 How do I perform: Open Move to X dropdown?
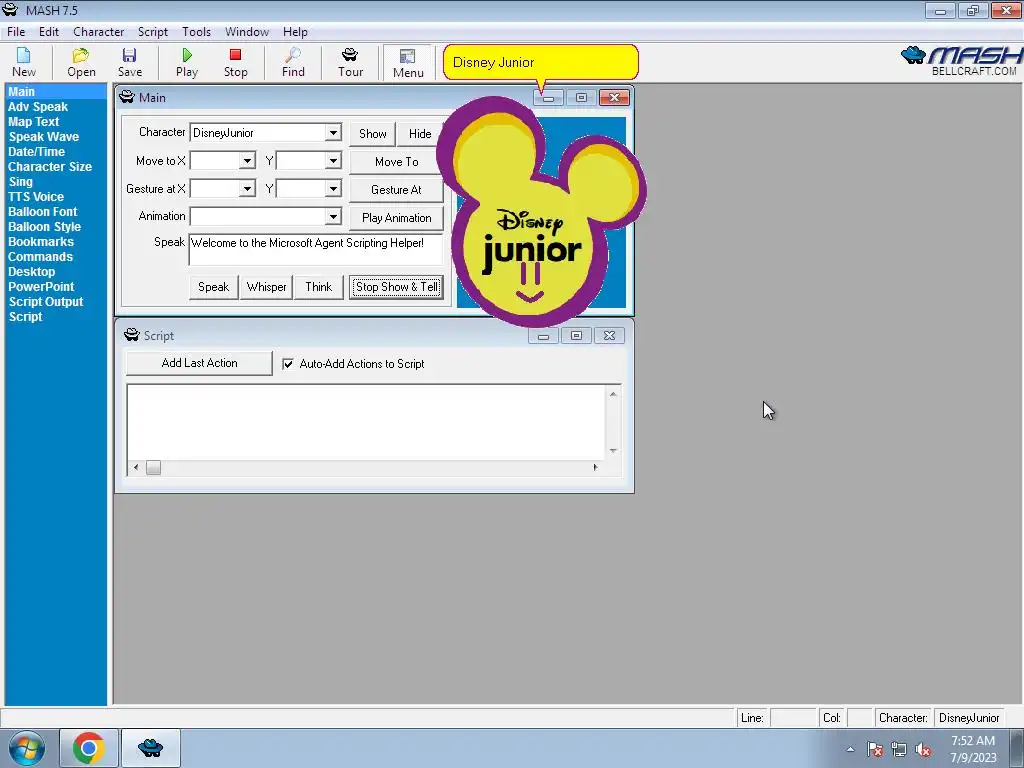(247, 161)
